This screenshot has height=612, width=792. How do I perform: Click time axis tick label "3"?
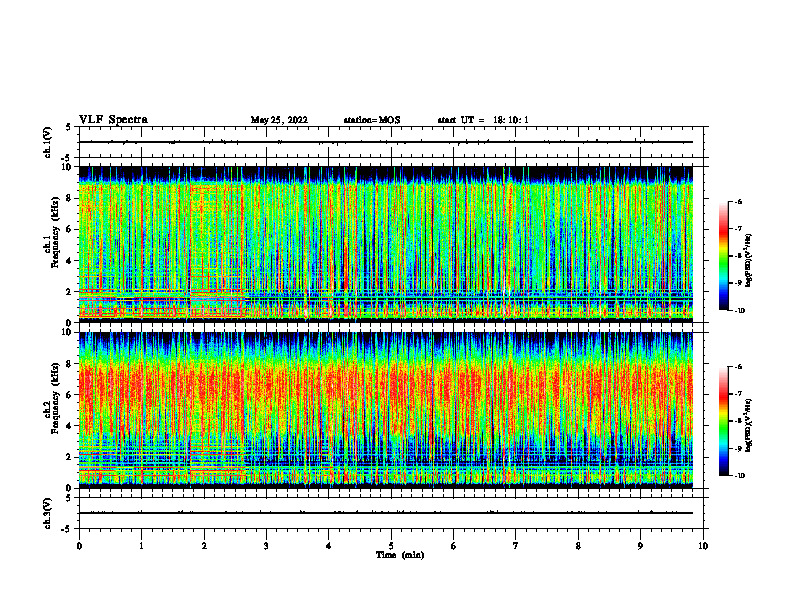click(266, 546)
